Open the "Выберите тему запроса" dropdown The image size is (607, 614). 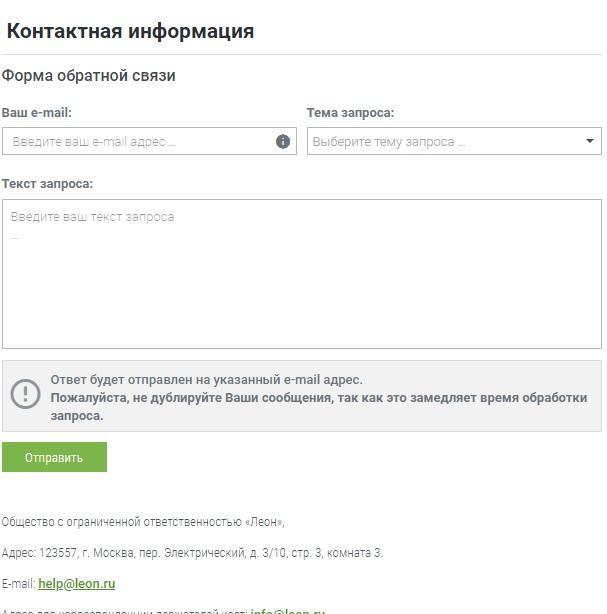444,142
